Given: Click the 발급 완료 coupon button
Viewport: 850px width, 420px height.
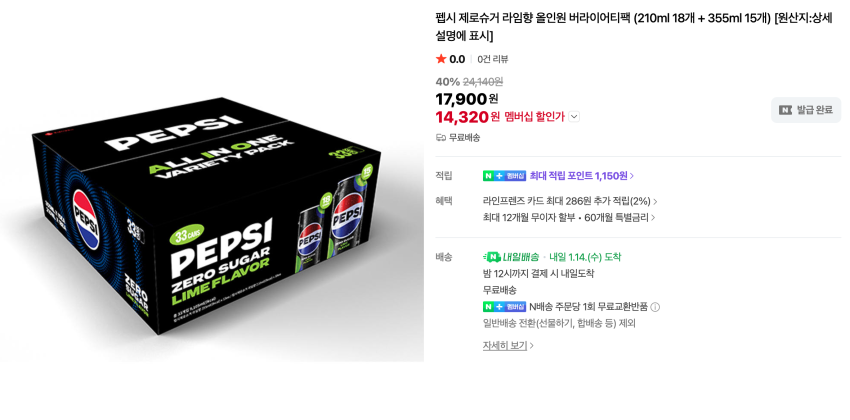Looking at the screenshot, I should (806, 110).
